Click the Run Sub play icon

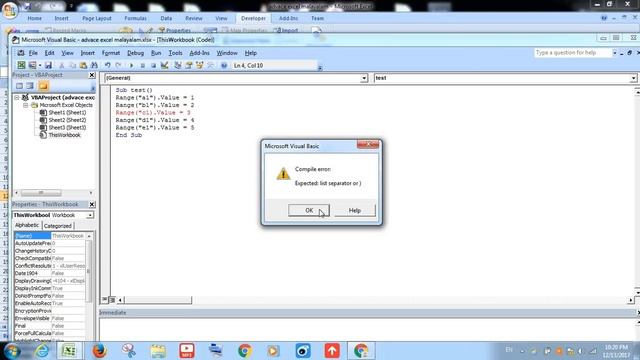click(x=131, y=65)
